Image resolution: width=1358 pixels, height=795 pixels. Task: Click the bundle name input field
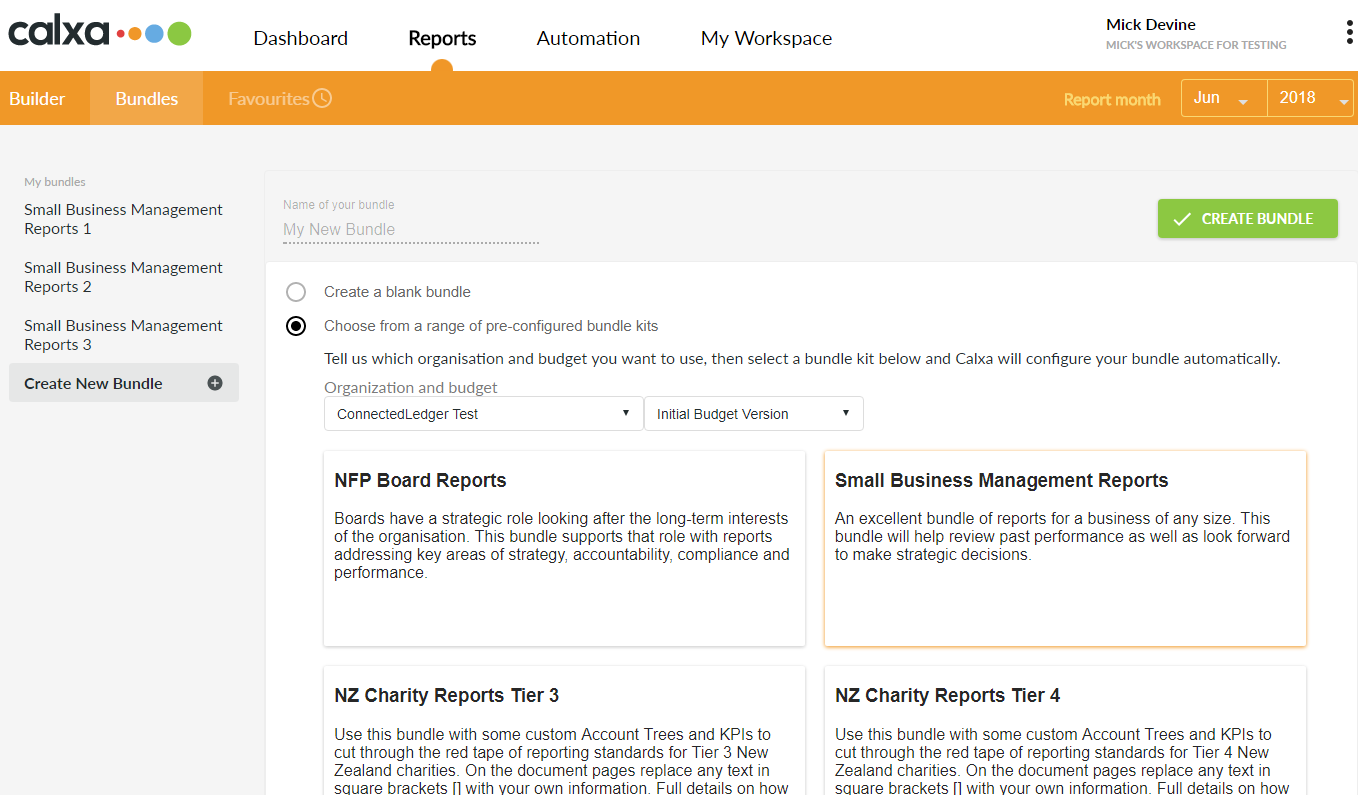pos(411,230)
